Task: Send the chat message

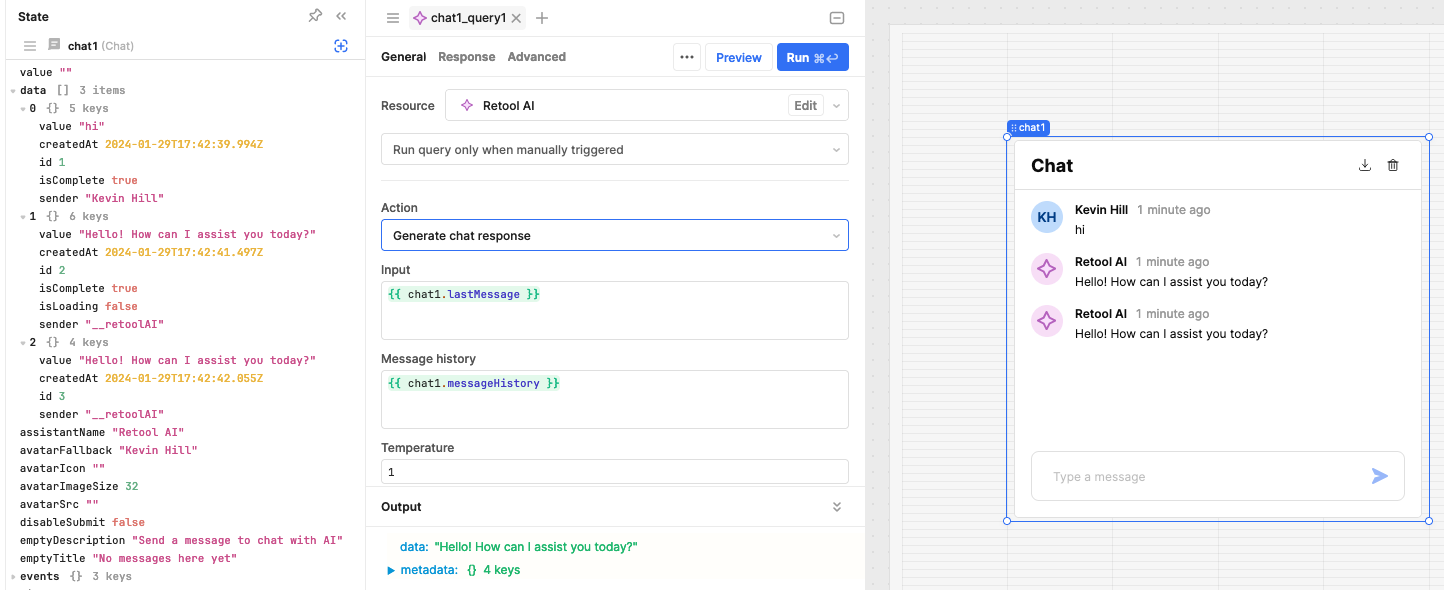Action: [1380, 476]
